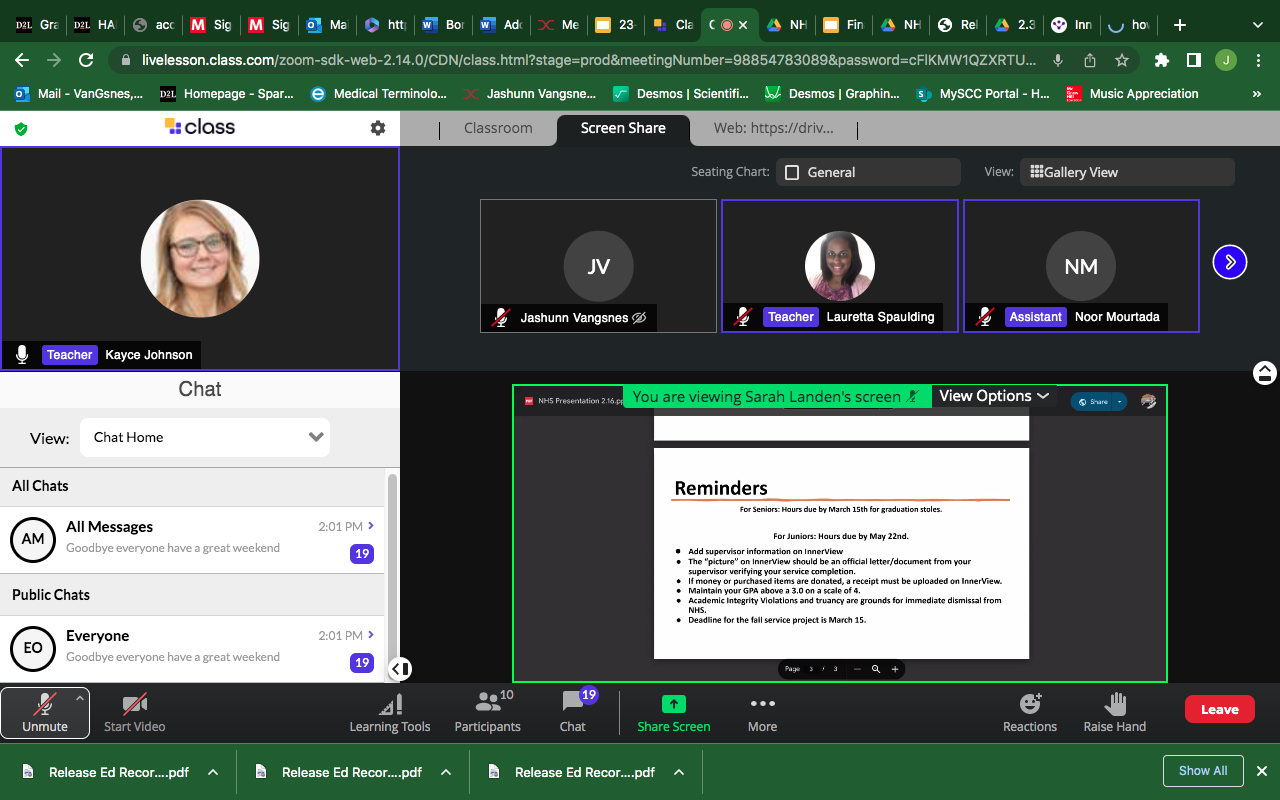Start Video with the camera icon

coord(135,712)
